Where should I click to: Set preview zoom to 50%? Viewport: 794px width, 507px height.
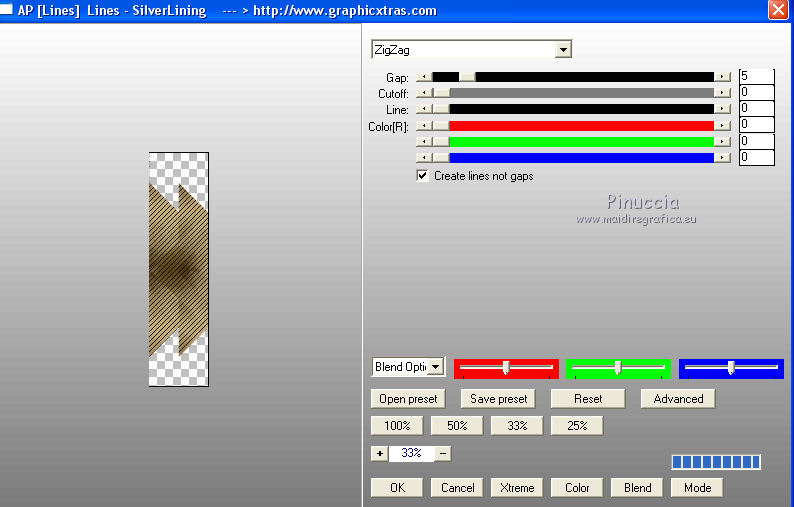(457, 425)
